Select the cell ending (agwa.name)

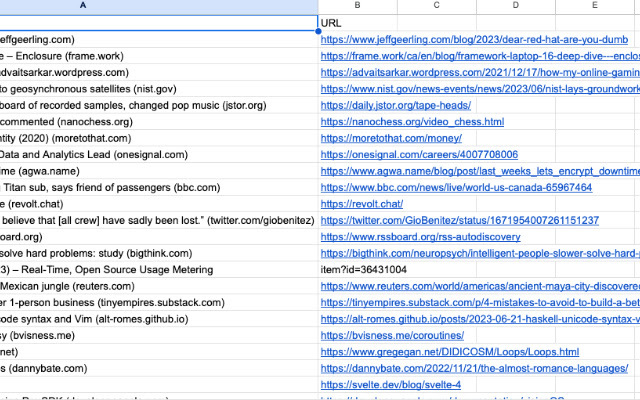159,171
